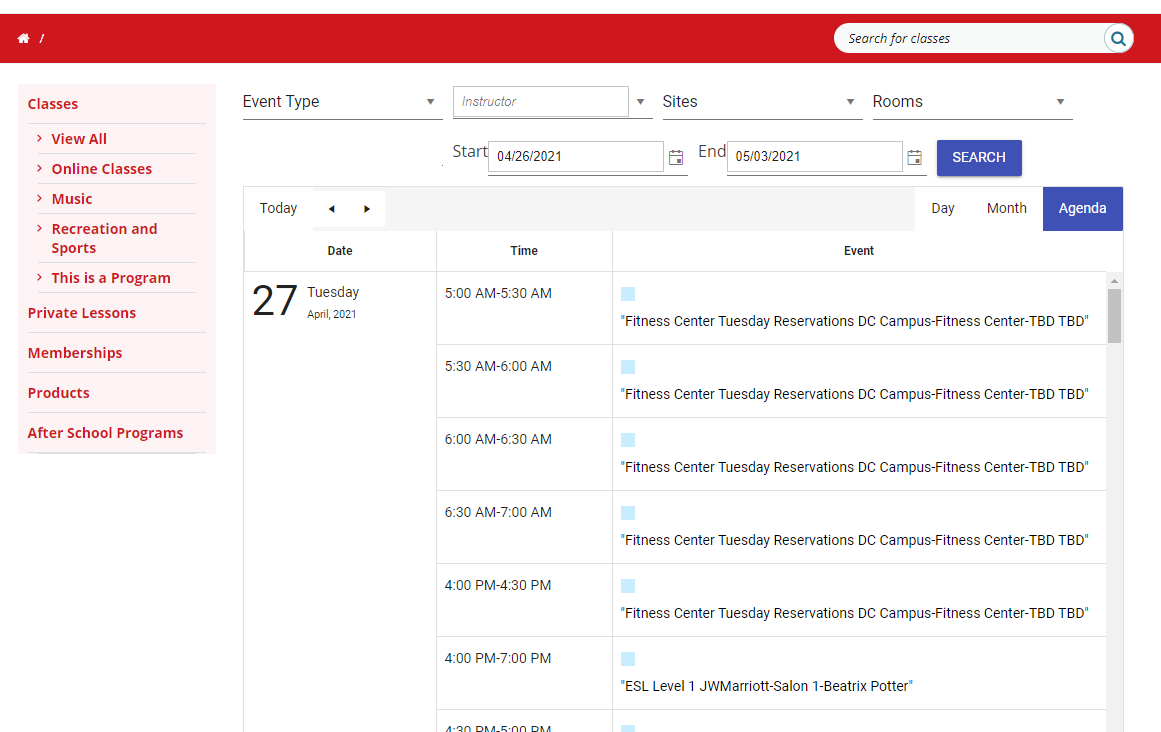Click the agenda vertical scrollbar thumb
The image size is (1161, 732).
pos(1114,316)
